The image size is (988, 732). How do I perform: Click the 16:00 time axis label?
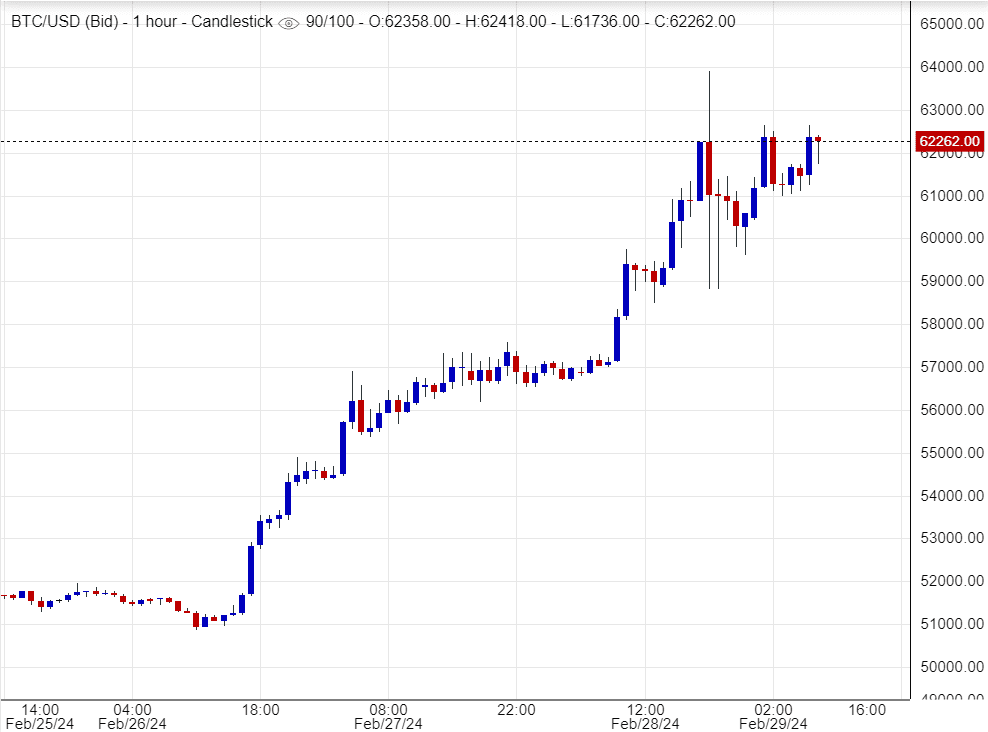coord(867,709)
